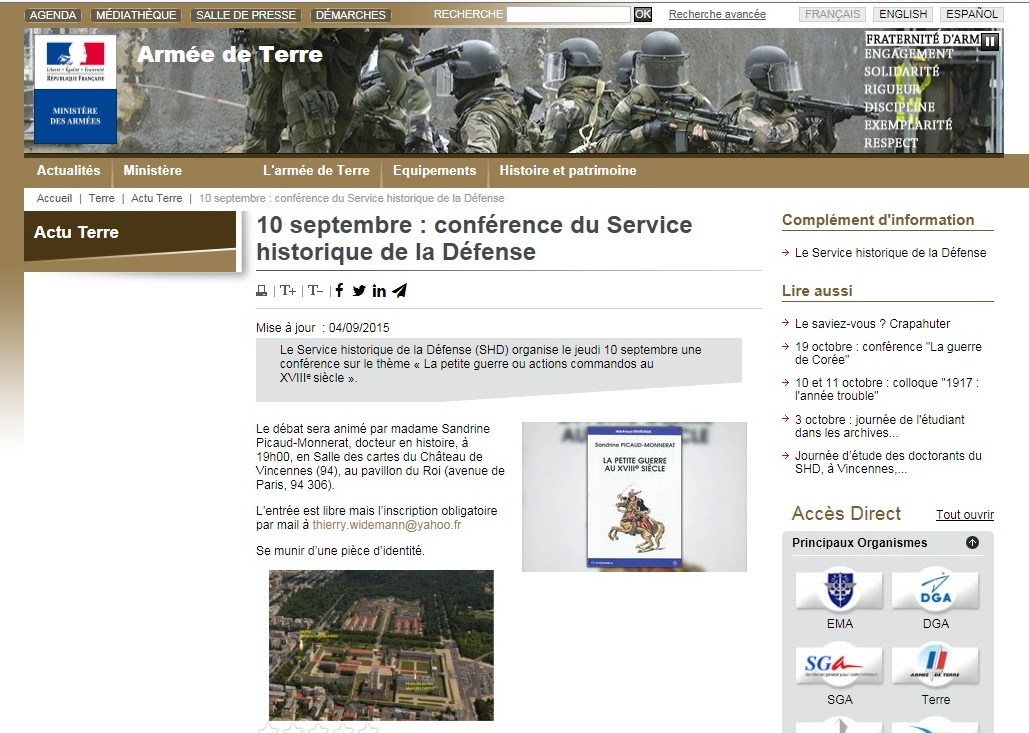This screenshot has width=1029, height=733.
Task: Increase text size with T+ icon
Action: pos(288,291)
